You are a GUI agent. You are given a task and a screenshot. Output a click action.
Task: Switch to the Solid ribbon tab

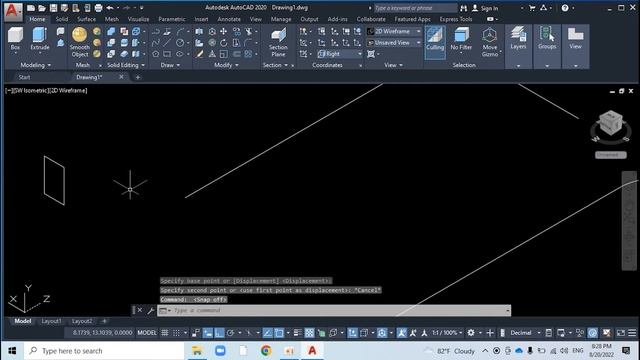pos(62,19)
